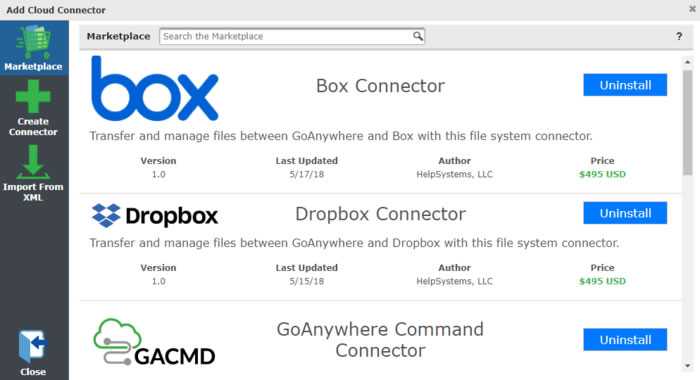
Task: Click the Dropbox Connector description text
Action: point(354,243)
